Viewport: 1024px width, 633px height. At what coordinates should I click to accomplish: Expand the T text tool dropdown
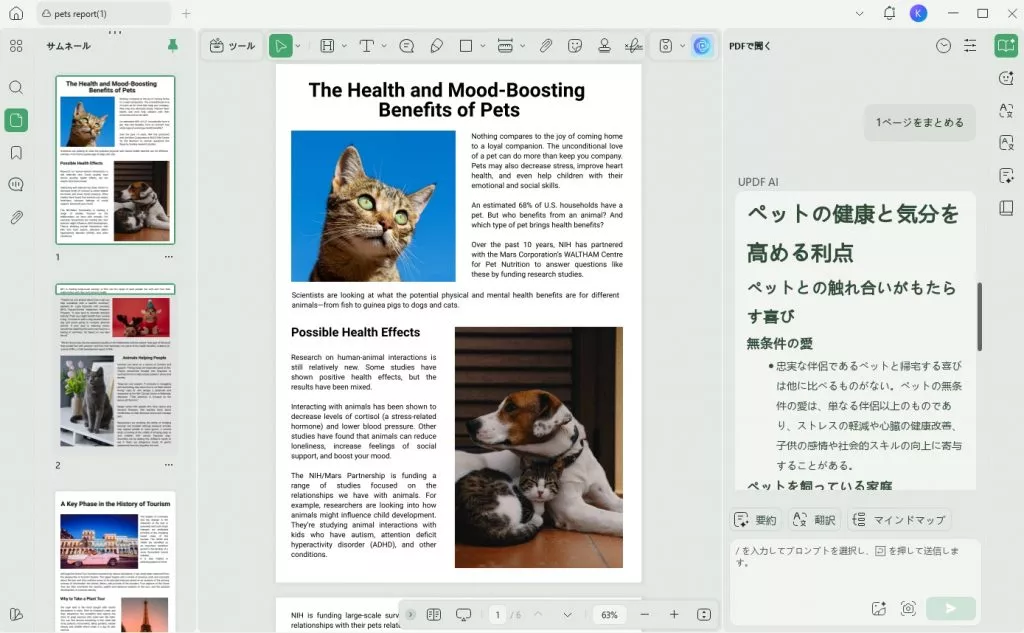click(x=384, y=46)
